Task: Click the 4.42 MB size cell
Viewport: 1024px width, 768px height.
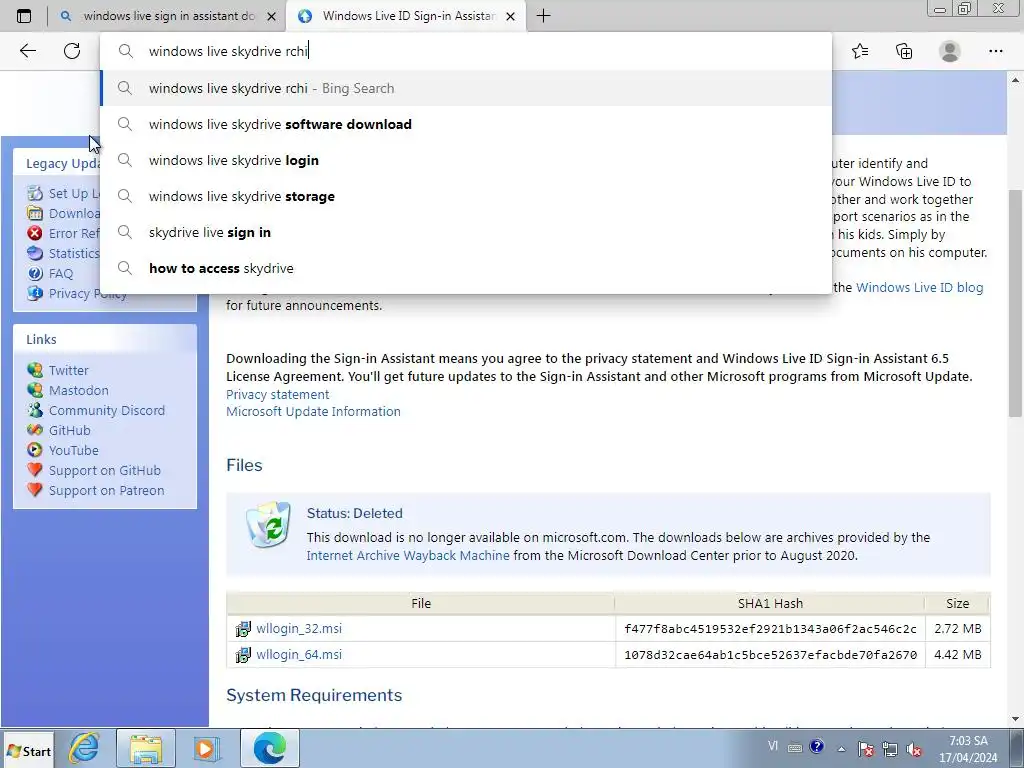Action: point(957,654)
